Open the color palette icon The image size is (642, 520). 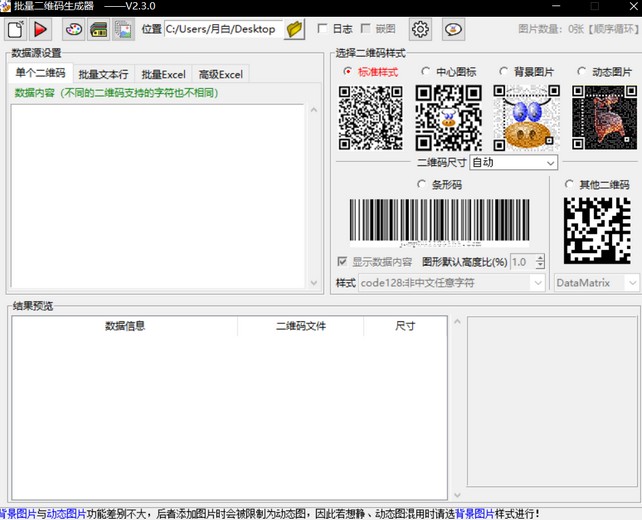tap(74, 29)
